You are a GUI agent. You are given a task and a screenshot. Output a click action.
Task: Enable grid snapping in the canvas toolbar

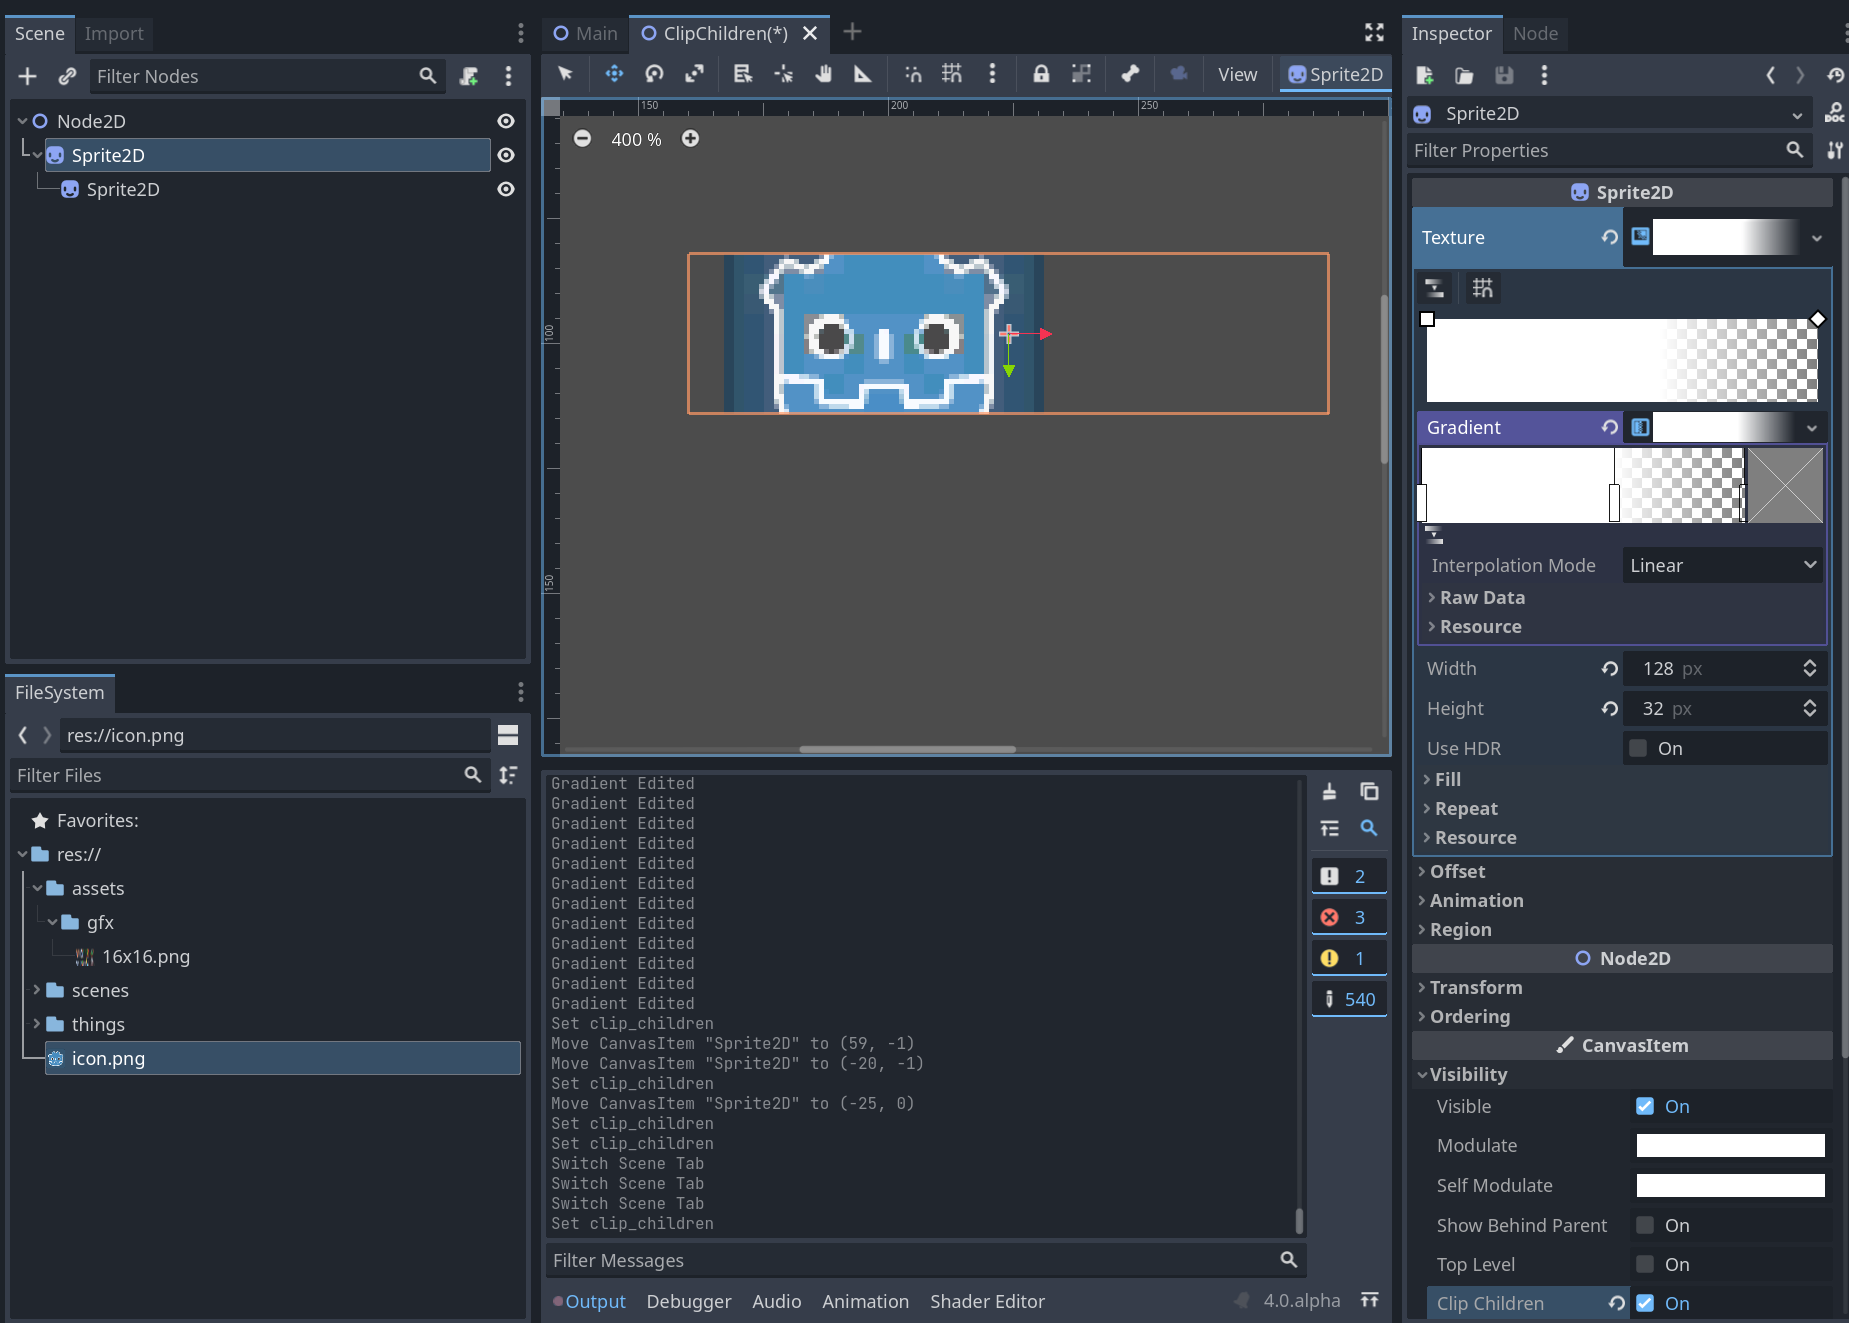click(x=951, y=74)
